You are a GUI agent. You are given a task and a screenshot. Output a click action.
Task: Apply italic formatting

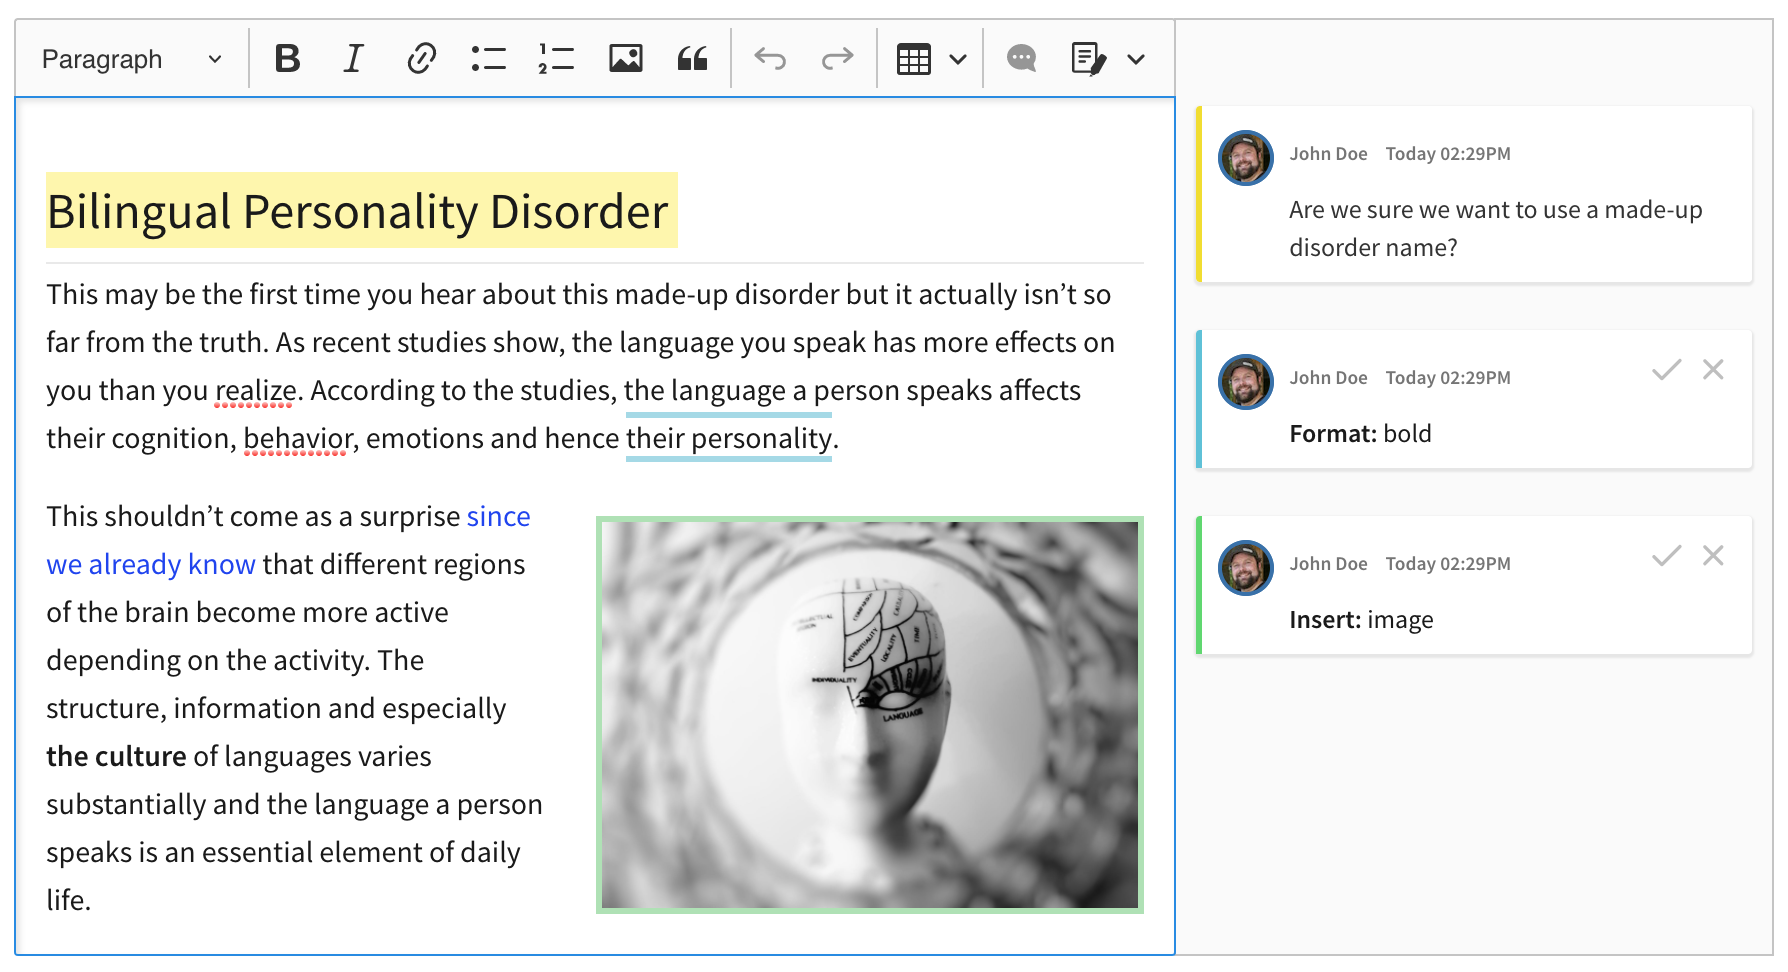pos(353,58)
